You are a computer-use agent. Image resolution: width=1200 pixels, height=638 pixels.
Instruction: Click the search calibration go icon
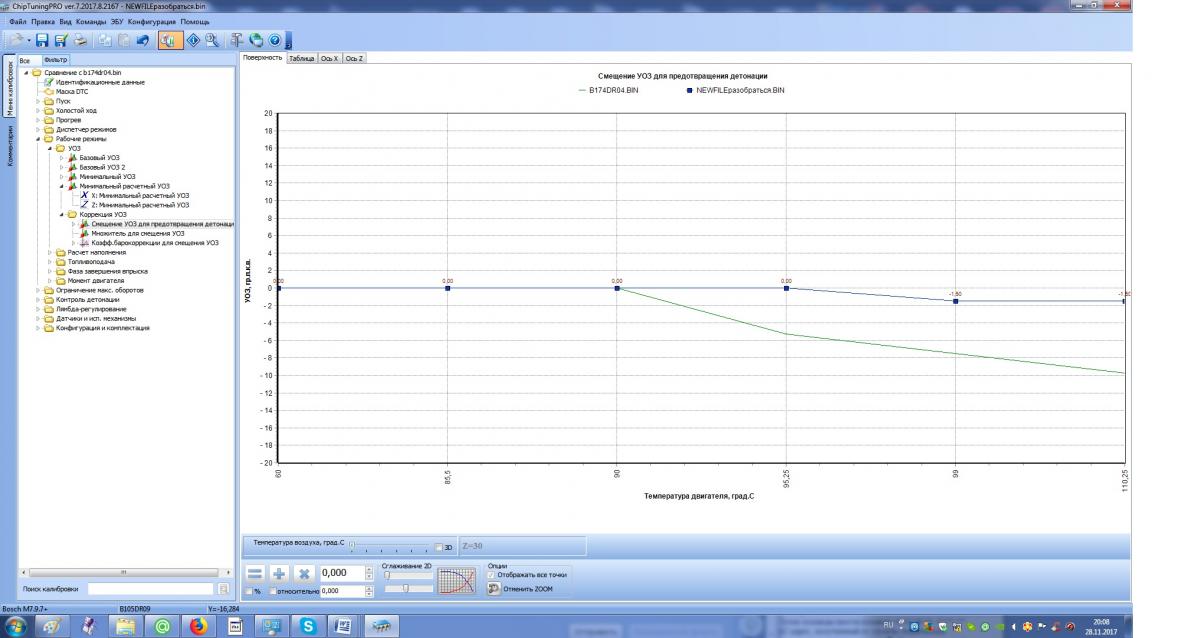(223, 589)
